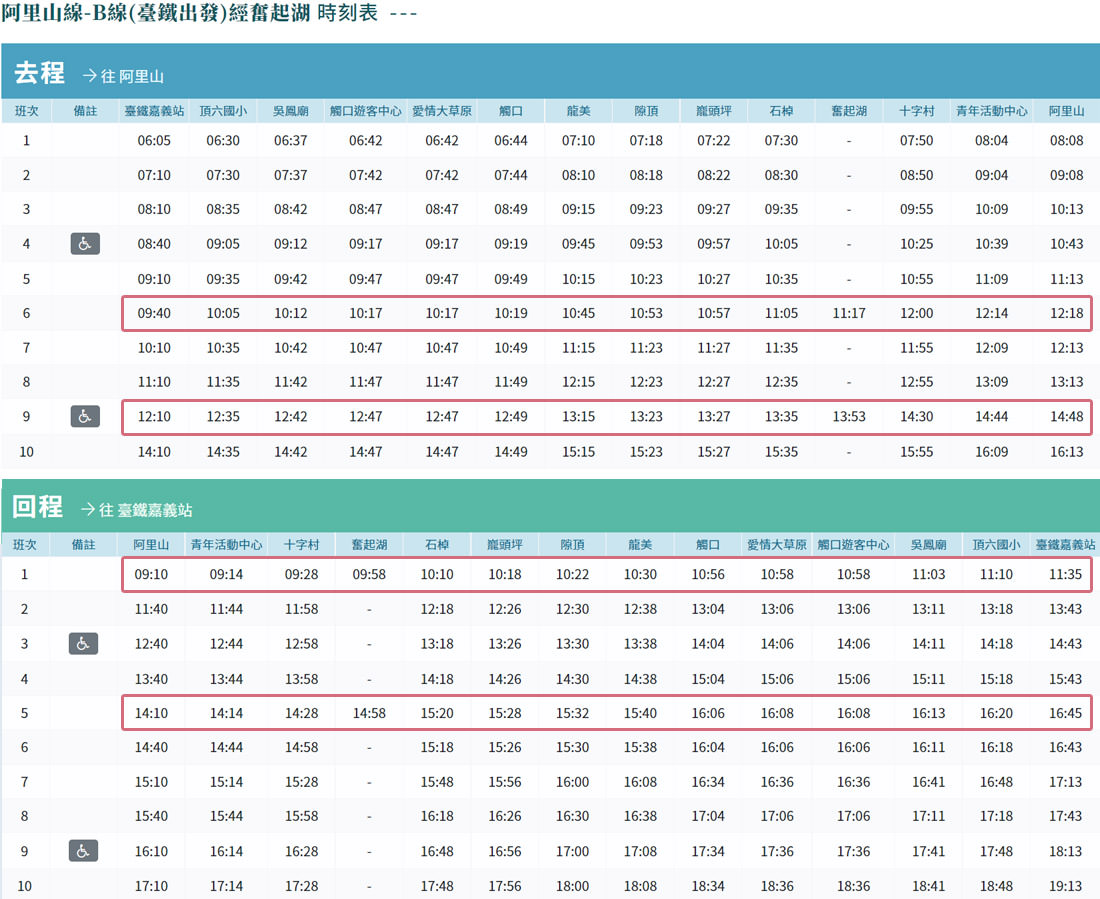1100x899 pixels.
Task: Click the 備註 column header in 去程 table
Action: pos(84,111)
